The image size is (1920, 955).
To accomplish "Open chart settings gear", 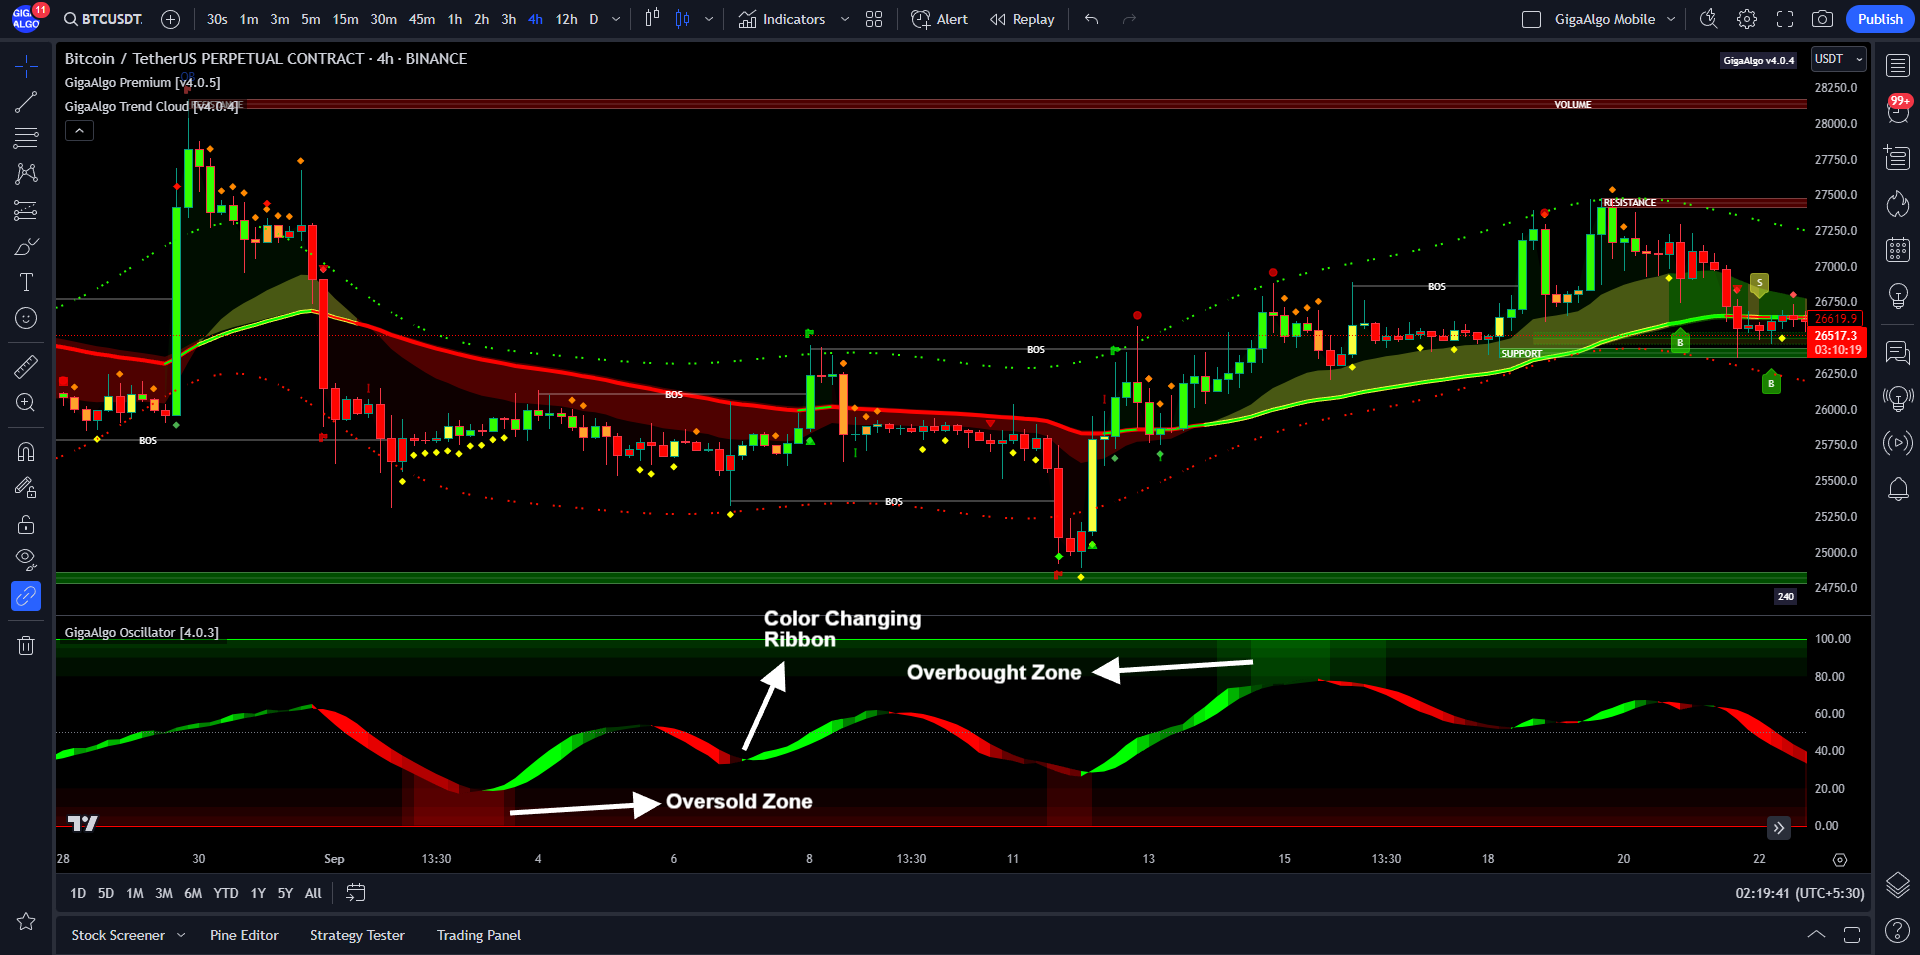I will 1746,19.
